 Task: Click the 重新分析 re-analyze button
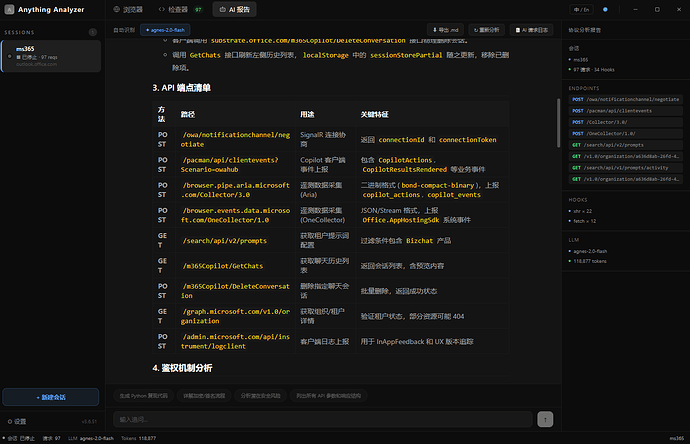coord(486,30)
